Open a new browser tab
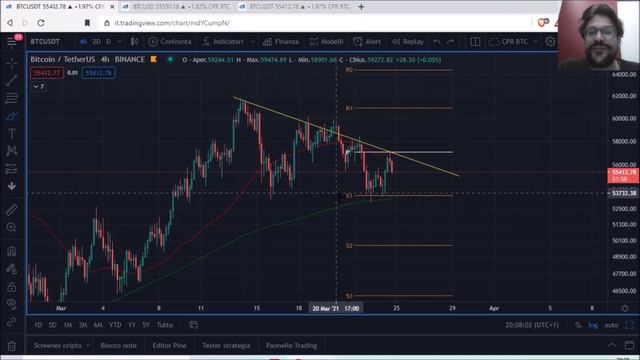640x360 pixels. [361, 7]
